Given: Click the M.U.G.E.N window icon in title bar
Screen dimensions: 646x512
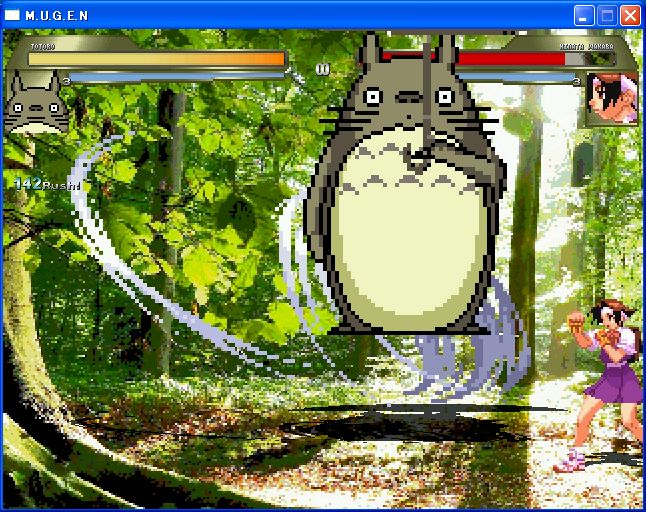Looking at the screenshot, I should coord(12,15).
